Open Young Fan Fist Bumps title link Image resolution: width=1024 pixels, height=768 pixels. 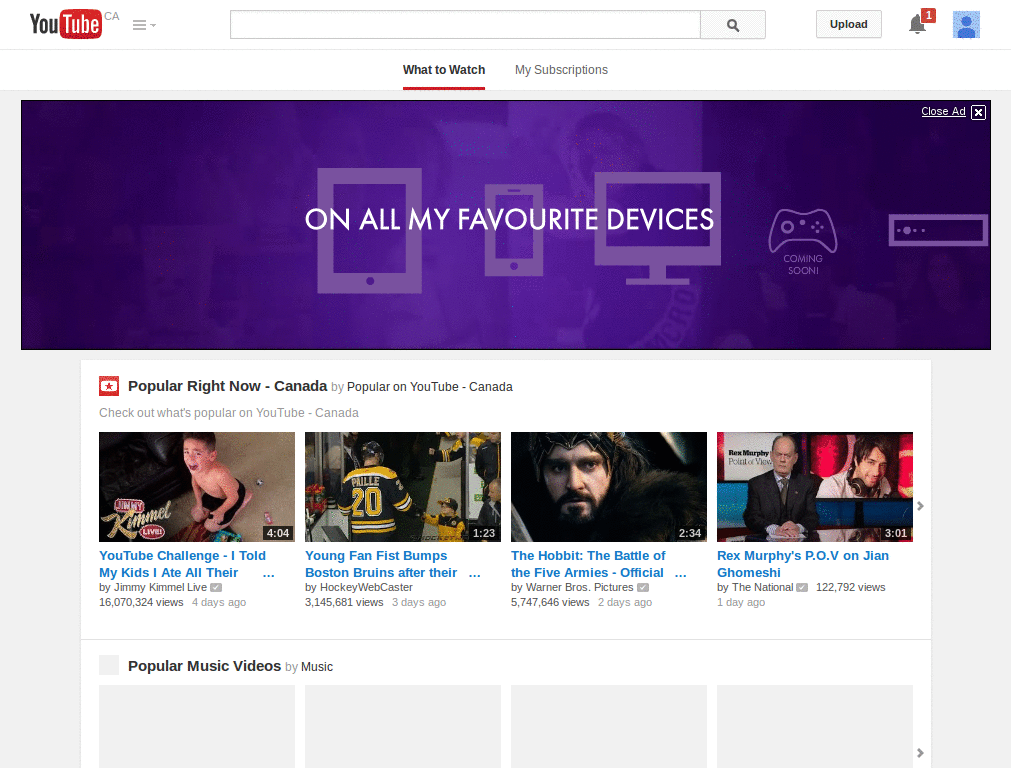[x=381, y=564]
